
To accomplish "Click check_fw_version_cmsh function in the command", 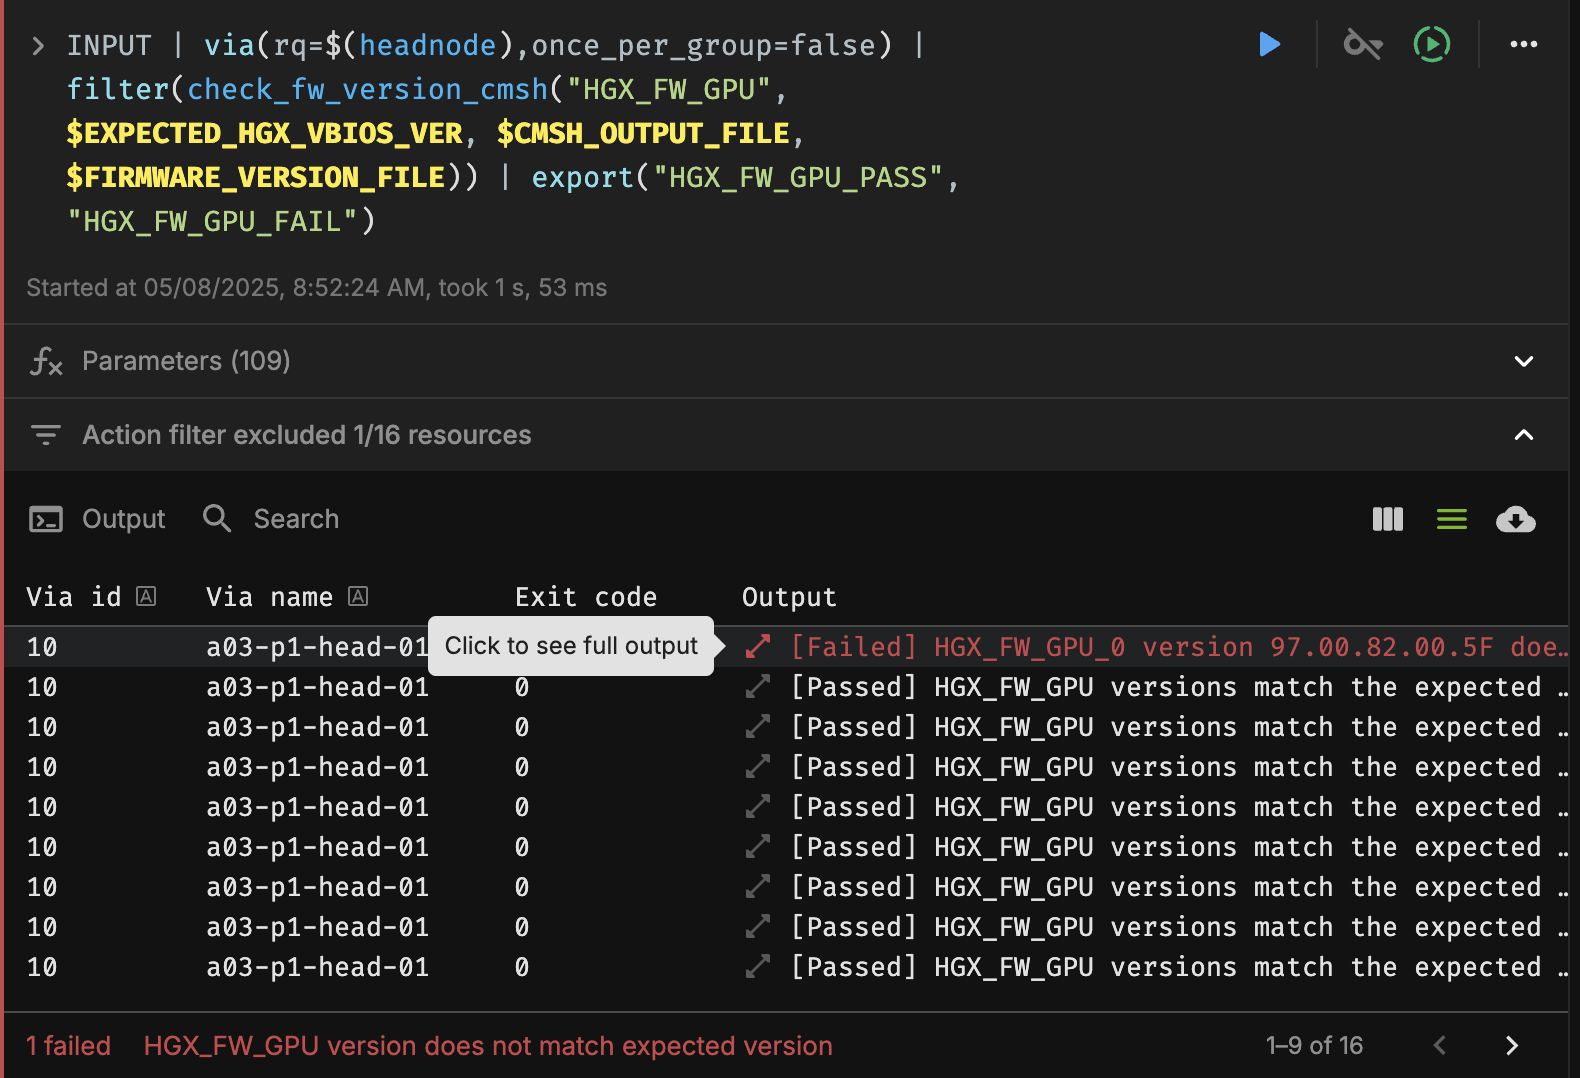I will tap(368, 90).
